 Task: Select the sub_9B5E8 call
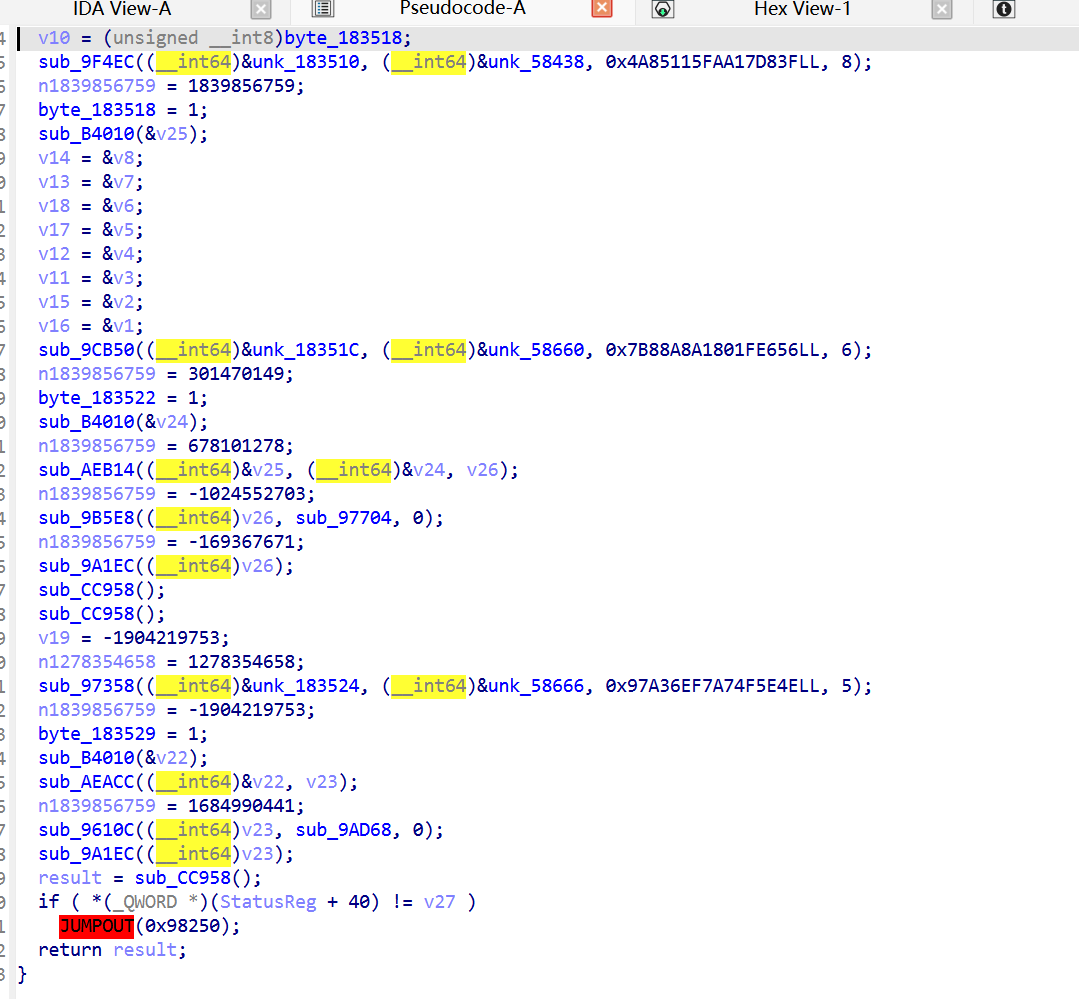point(86,517)
